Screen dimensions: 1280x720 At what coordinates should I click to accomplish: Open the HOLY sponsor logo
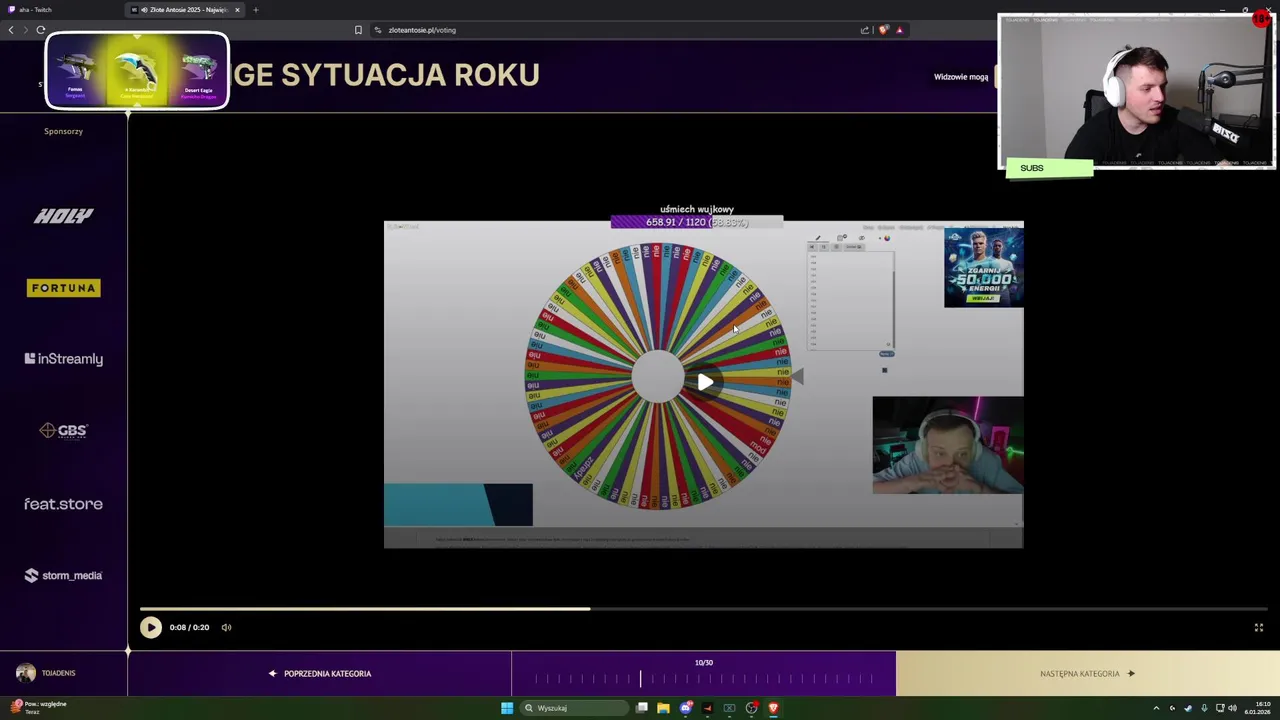tap(63, 215)
